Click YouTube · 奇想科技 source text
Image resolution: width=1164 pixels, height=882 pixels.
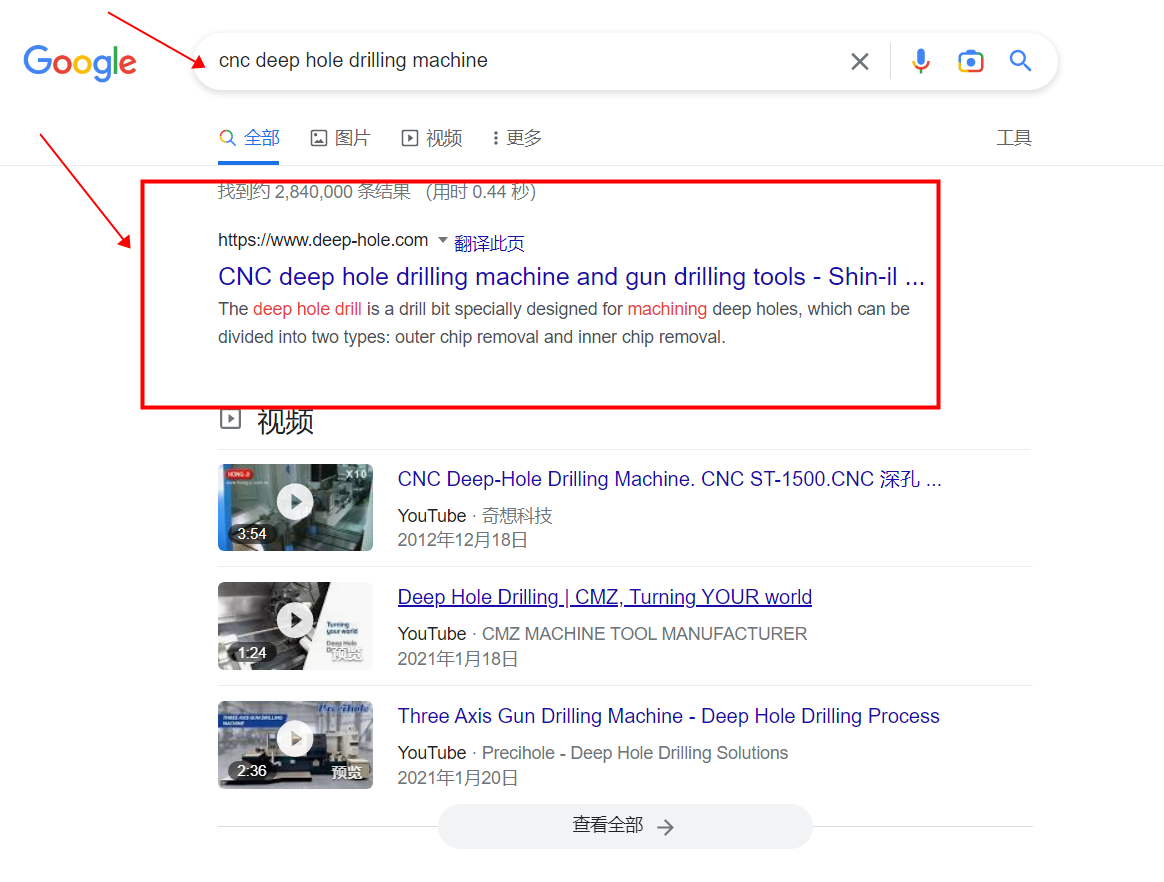[475, 516]
